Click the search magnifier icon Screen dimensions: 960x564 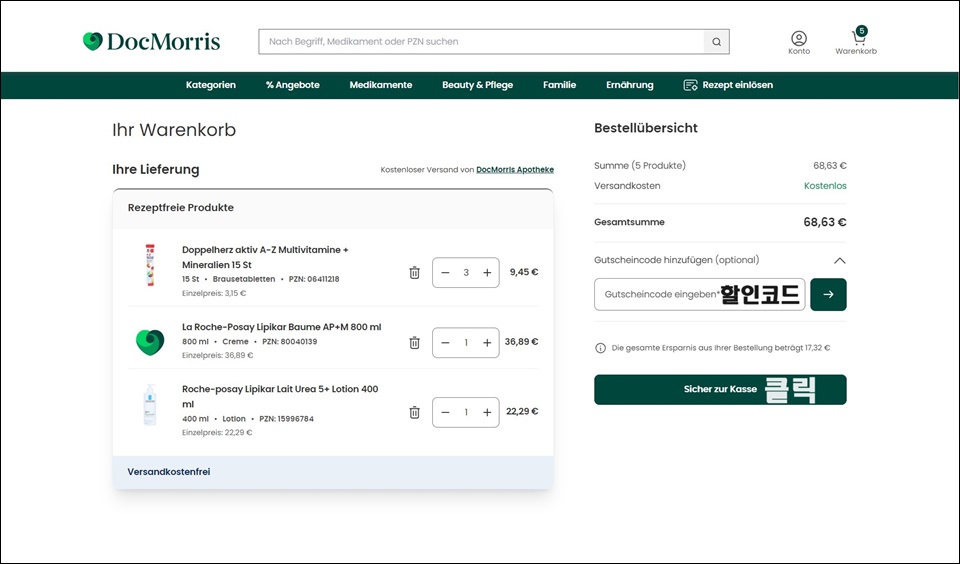click(x=716, y=42)
